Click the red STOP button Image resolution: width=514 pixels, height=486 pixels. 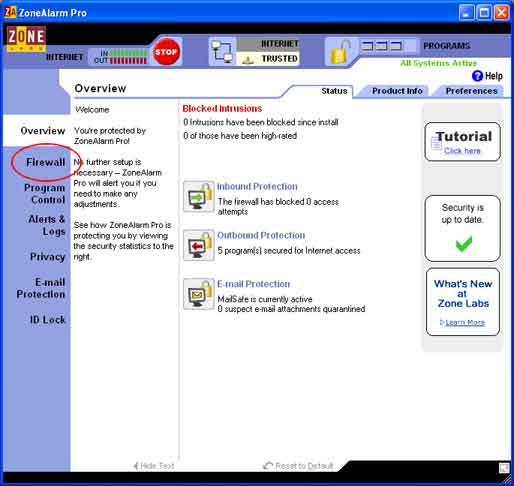tap(166, 52)
